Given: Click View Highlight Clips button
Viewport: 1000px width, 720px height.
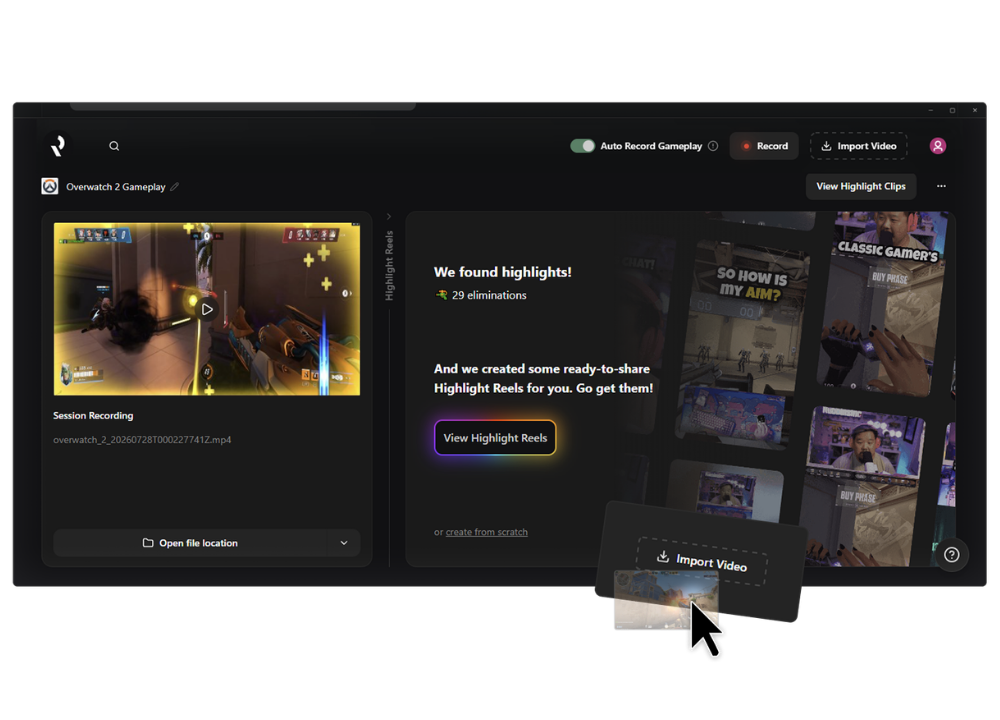Looking at the screenshot, I should (x=861, y=186).
